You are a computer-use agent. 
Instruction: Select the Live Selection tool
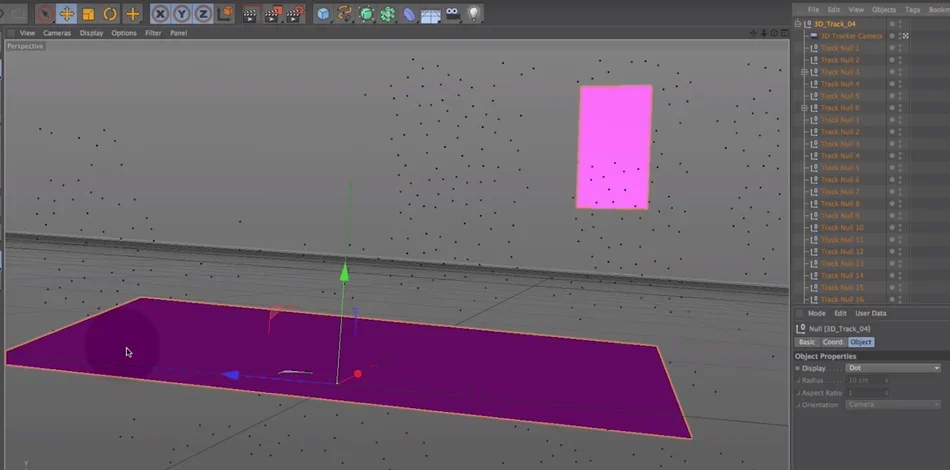(x=45, y=13)
